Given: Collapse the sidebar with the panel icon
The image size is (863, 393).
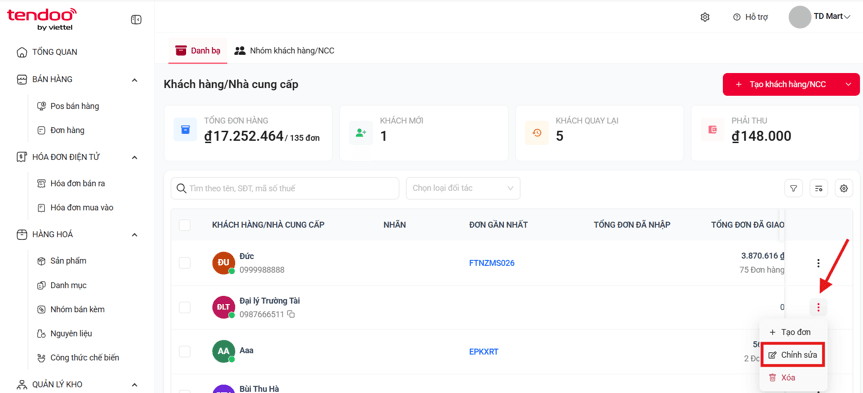Looking at the screenshot, I should point(136,20).
